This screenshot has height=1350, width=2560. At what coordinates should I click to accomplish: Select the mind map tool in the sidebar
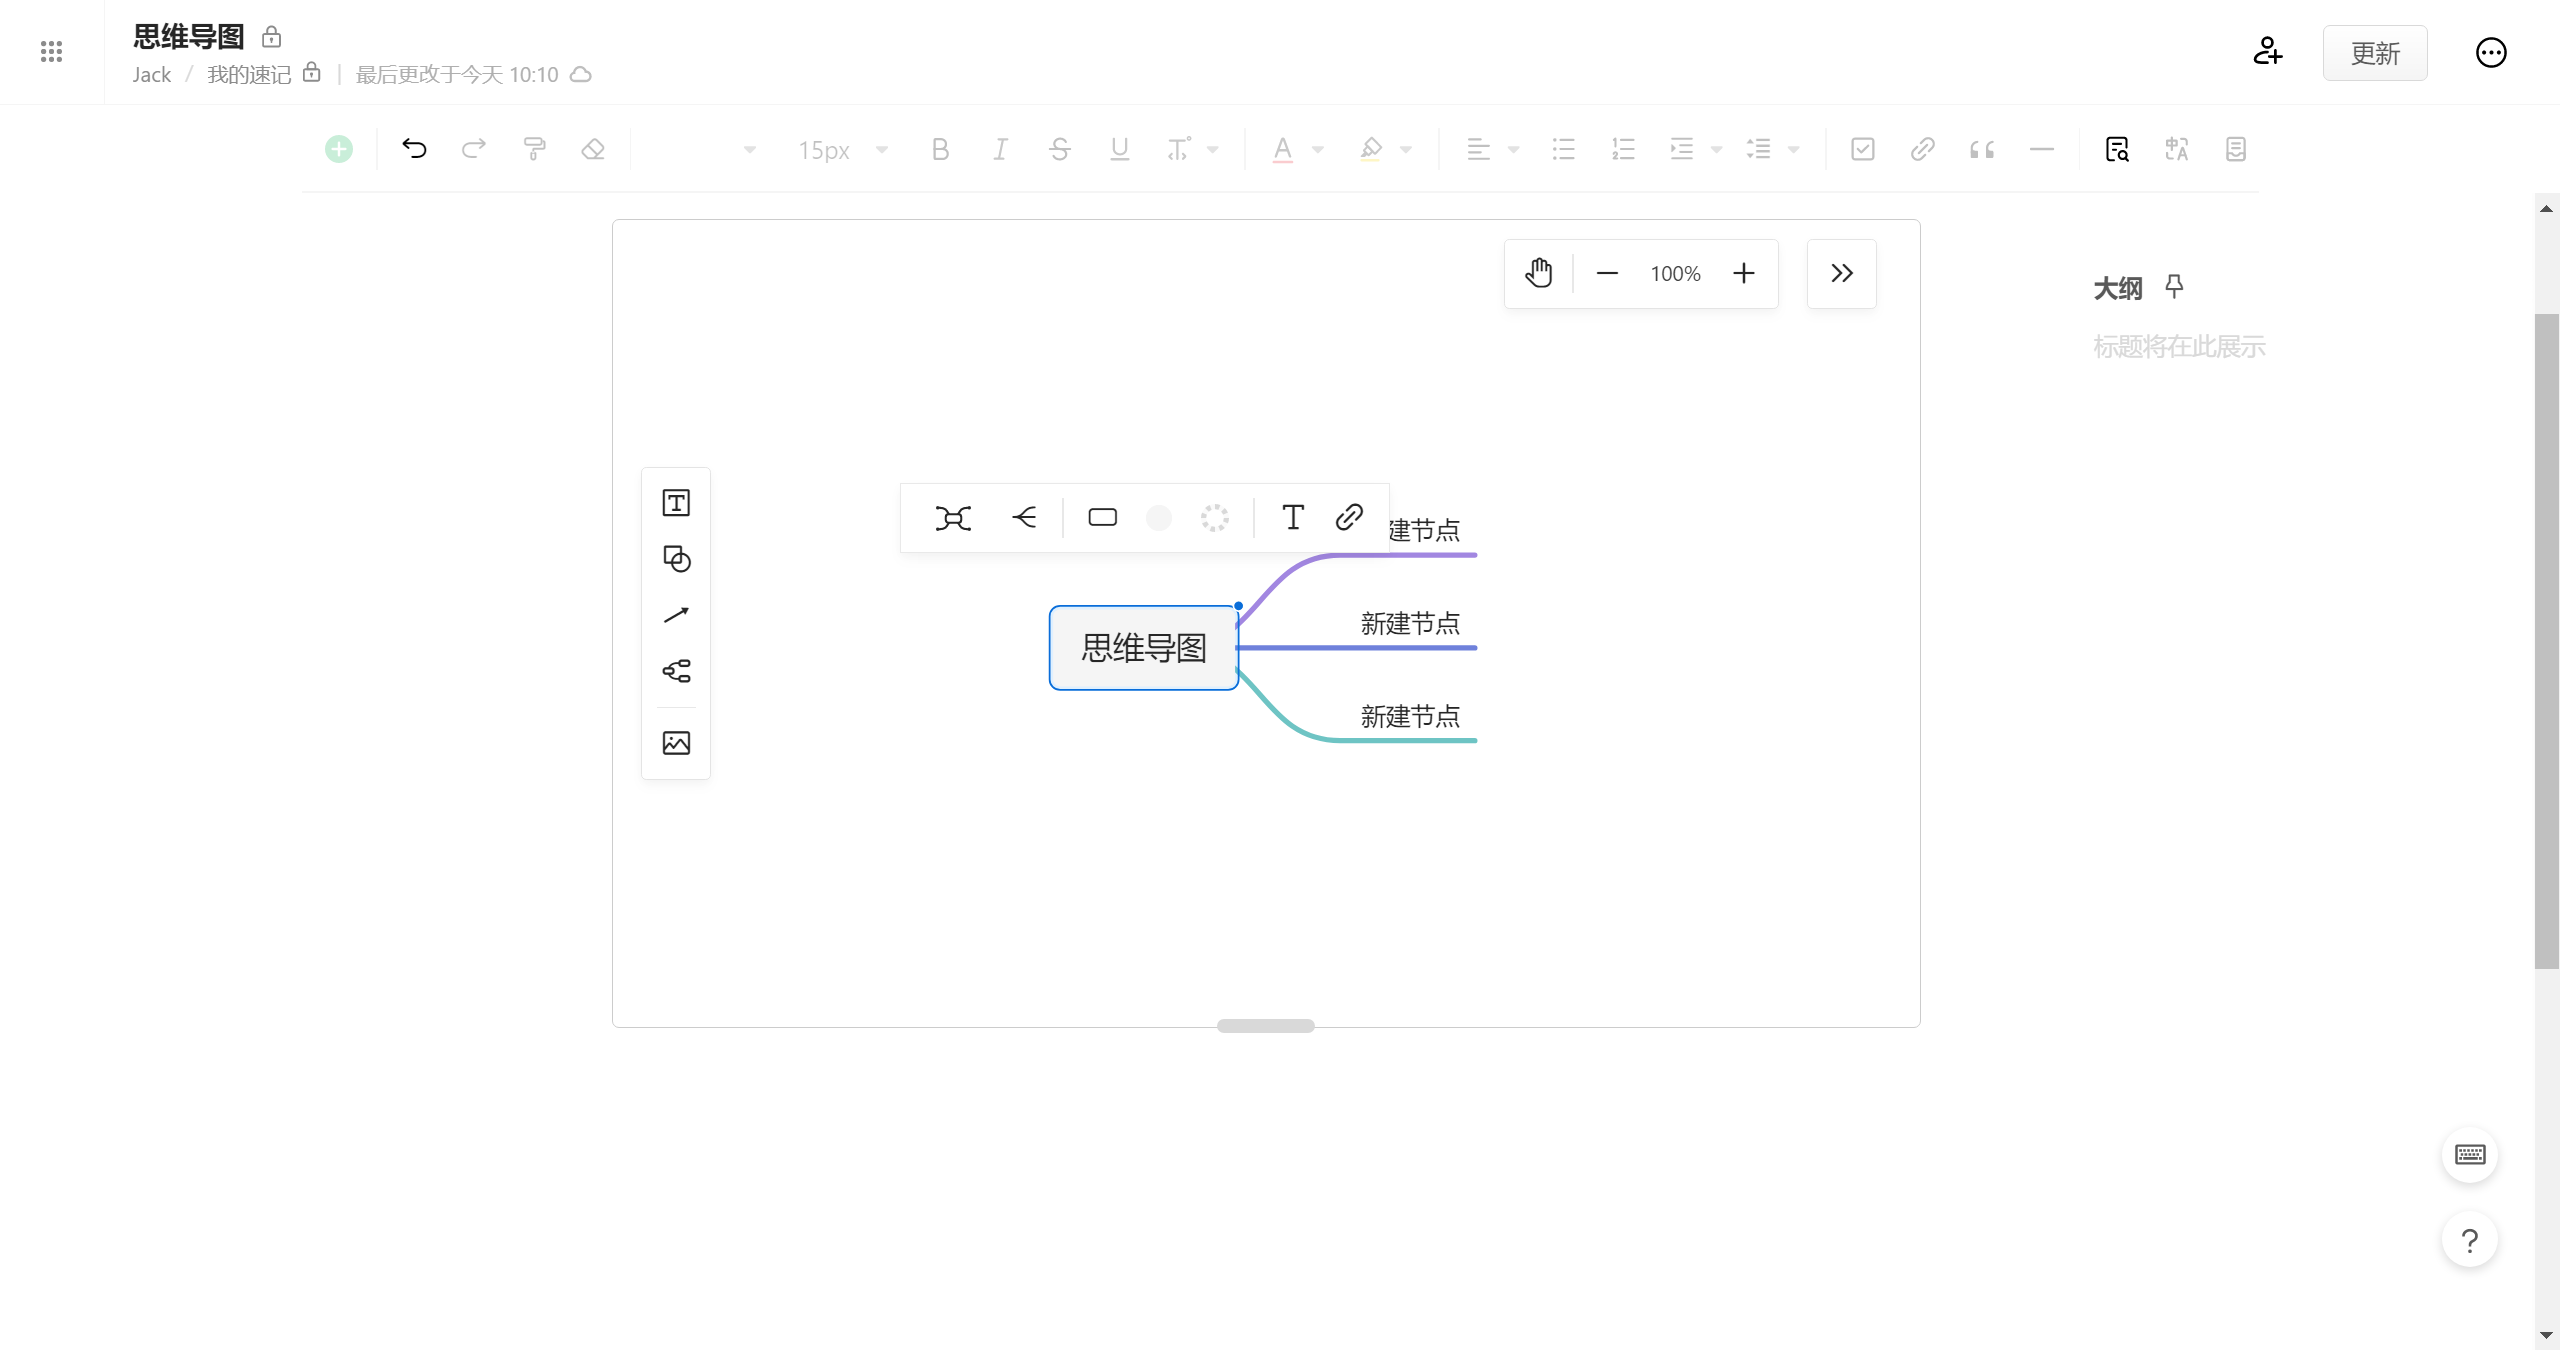click(x=676, y=671)
